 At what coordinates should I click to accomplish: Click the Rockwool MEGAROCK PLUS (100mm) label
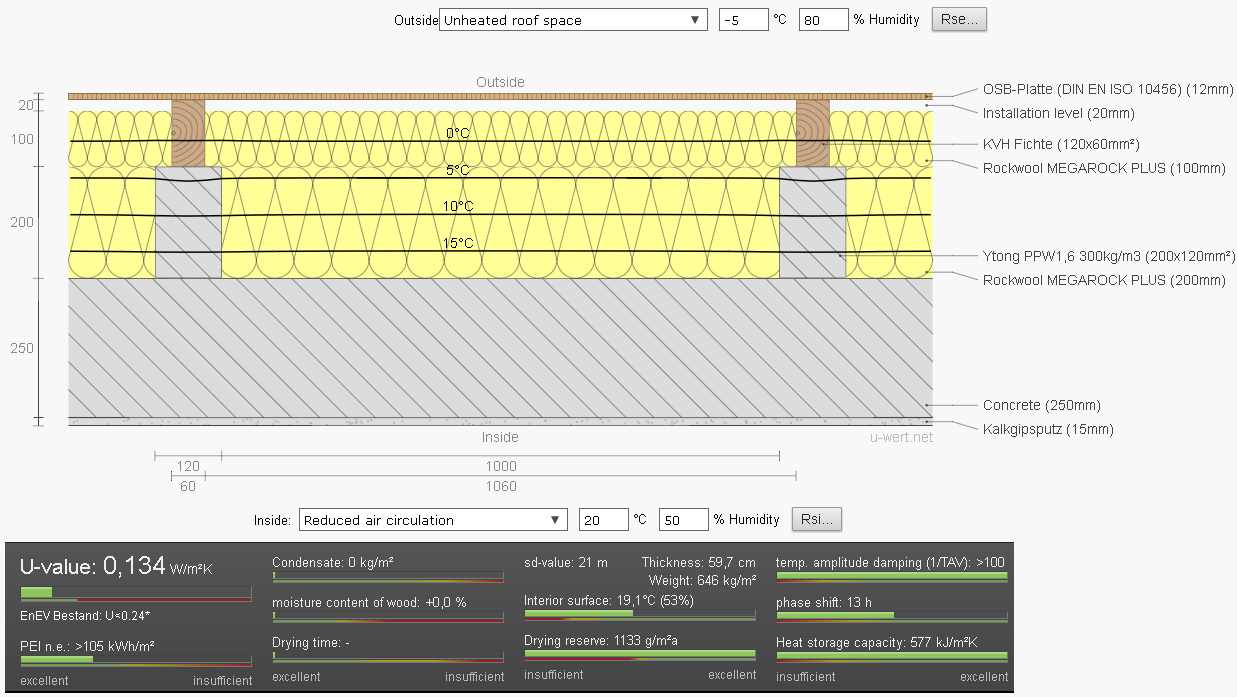click(x=1103, y=168)
